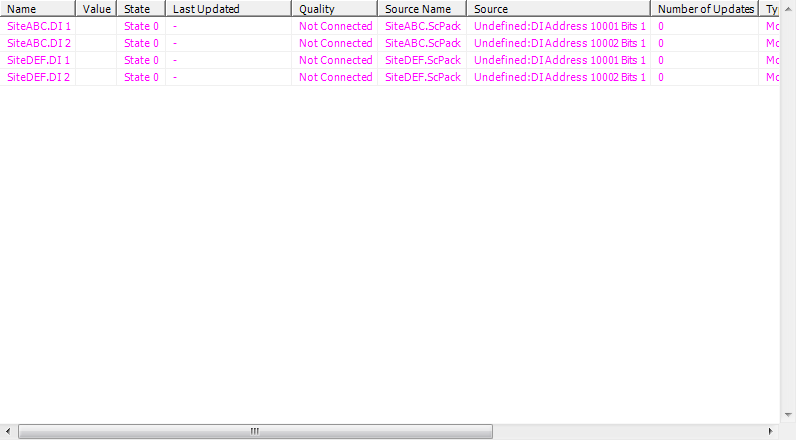Sort by the Name column header
This screenshot has height=440, width=796.
coord(37,9)
